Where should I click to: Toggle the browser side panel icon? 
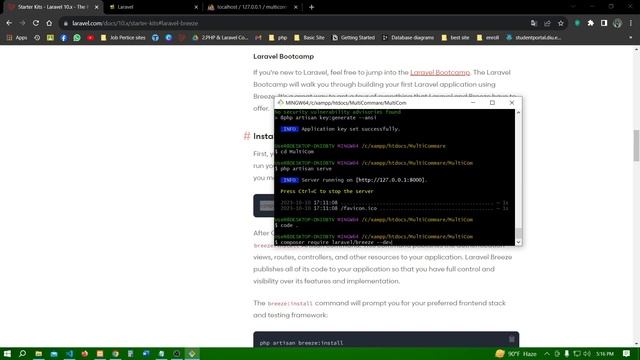coord(604,23)
